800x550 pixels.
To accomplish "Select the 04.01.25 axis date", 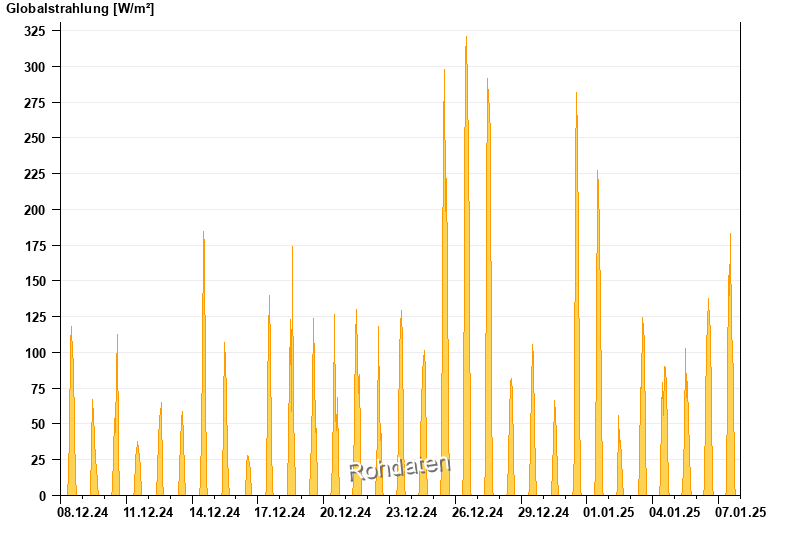I will 674,512.
